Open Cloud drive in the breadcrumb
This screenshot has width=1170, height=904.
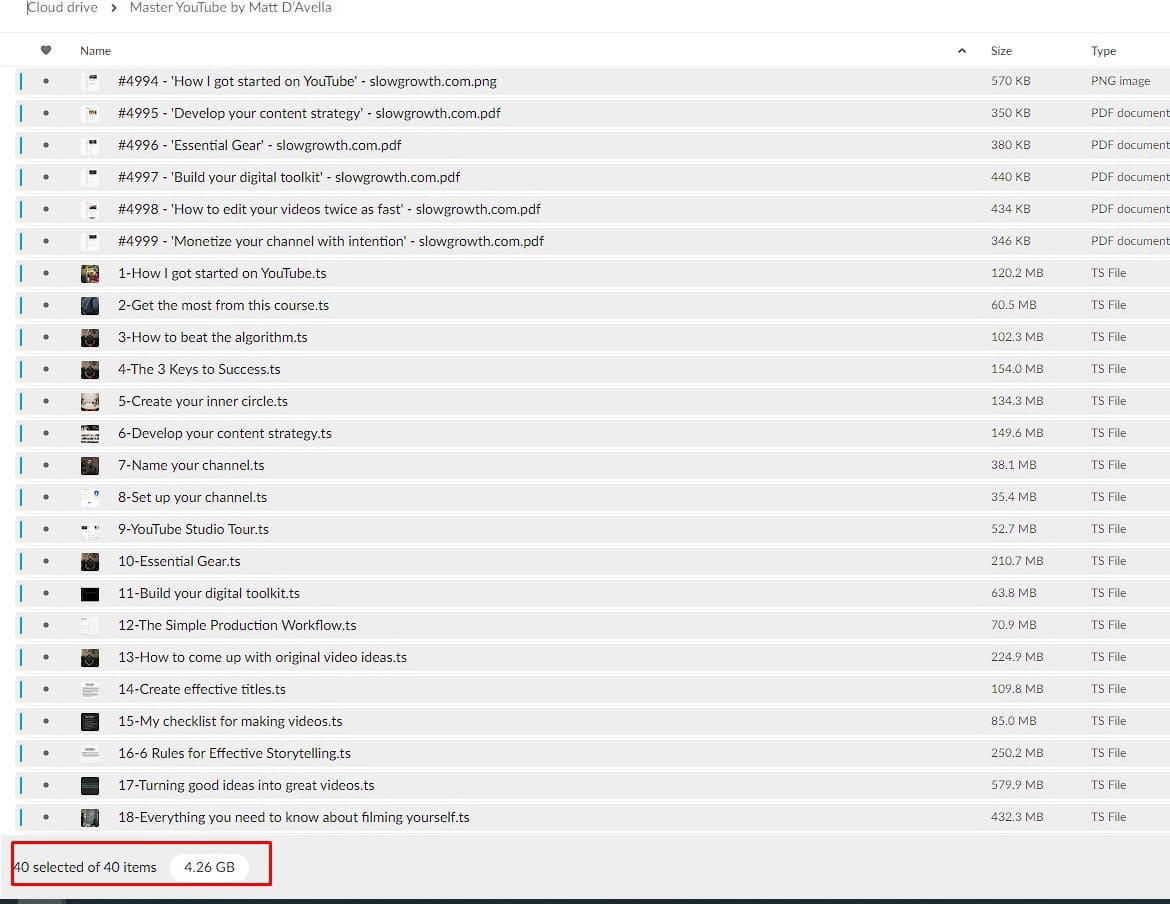pyautogui.click(x=62, y=8)
